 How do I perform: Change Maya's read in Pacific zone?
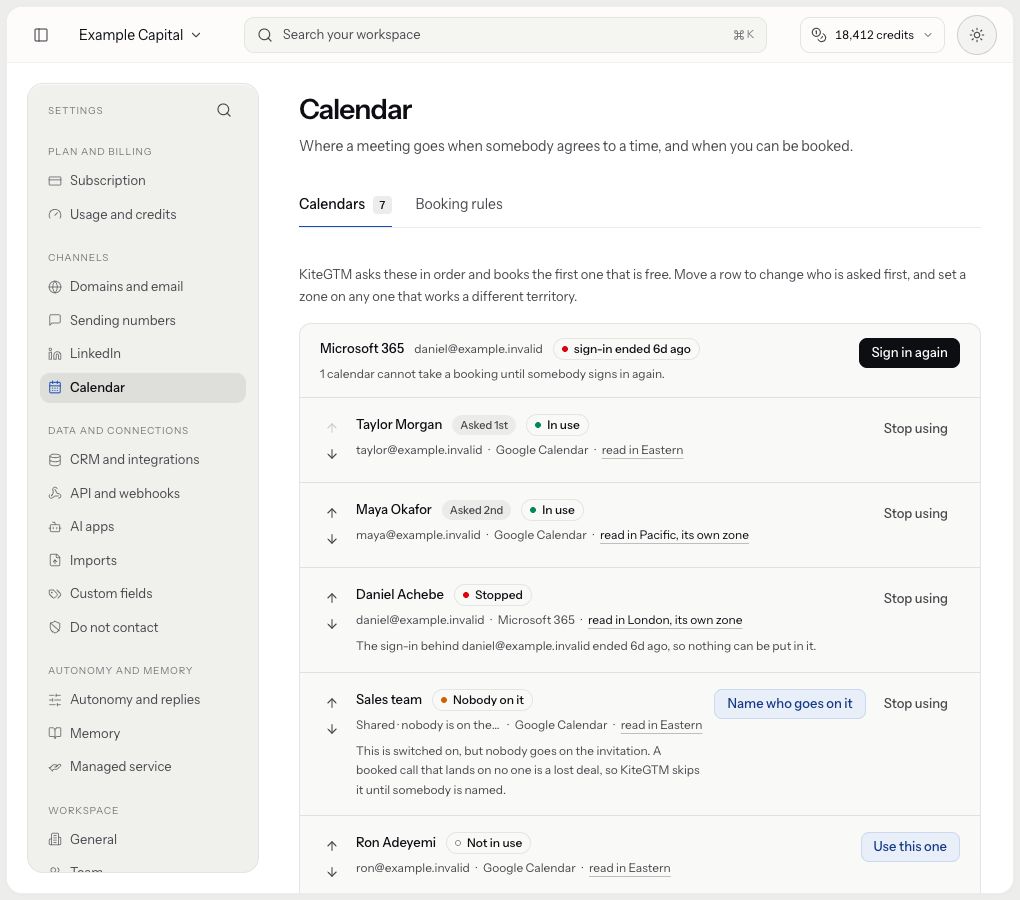[x=674, y=536]
